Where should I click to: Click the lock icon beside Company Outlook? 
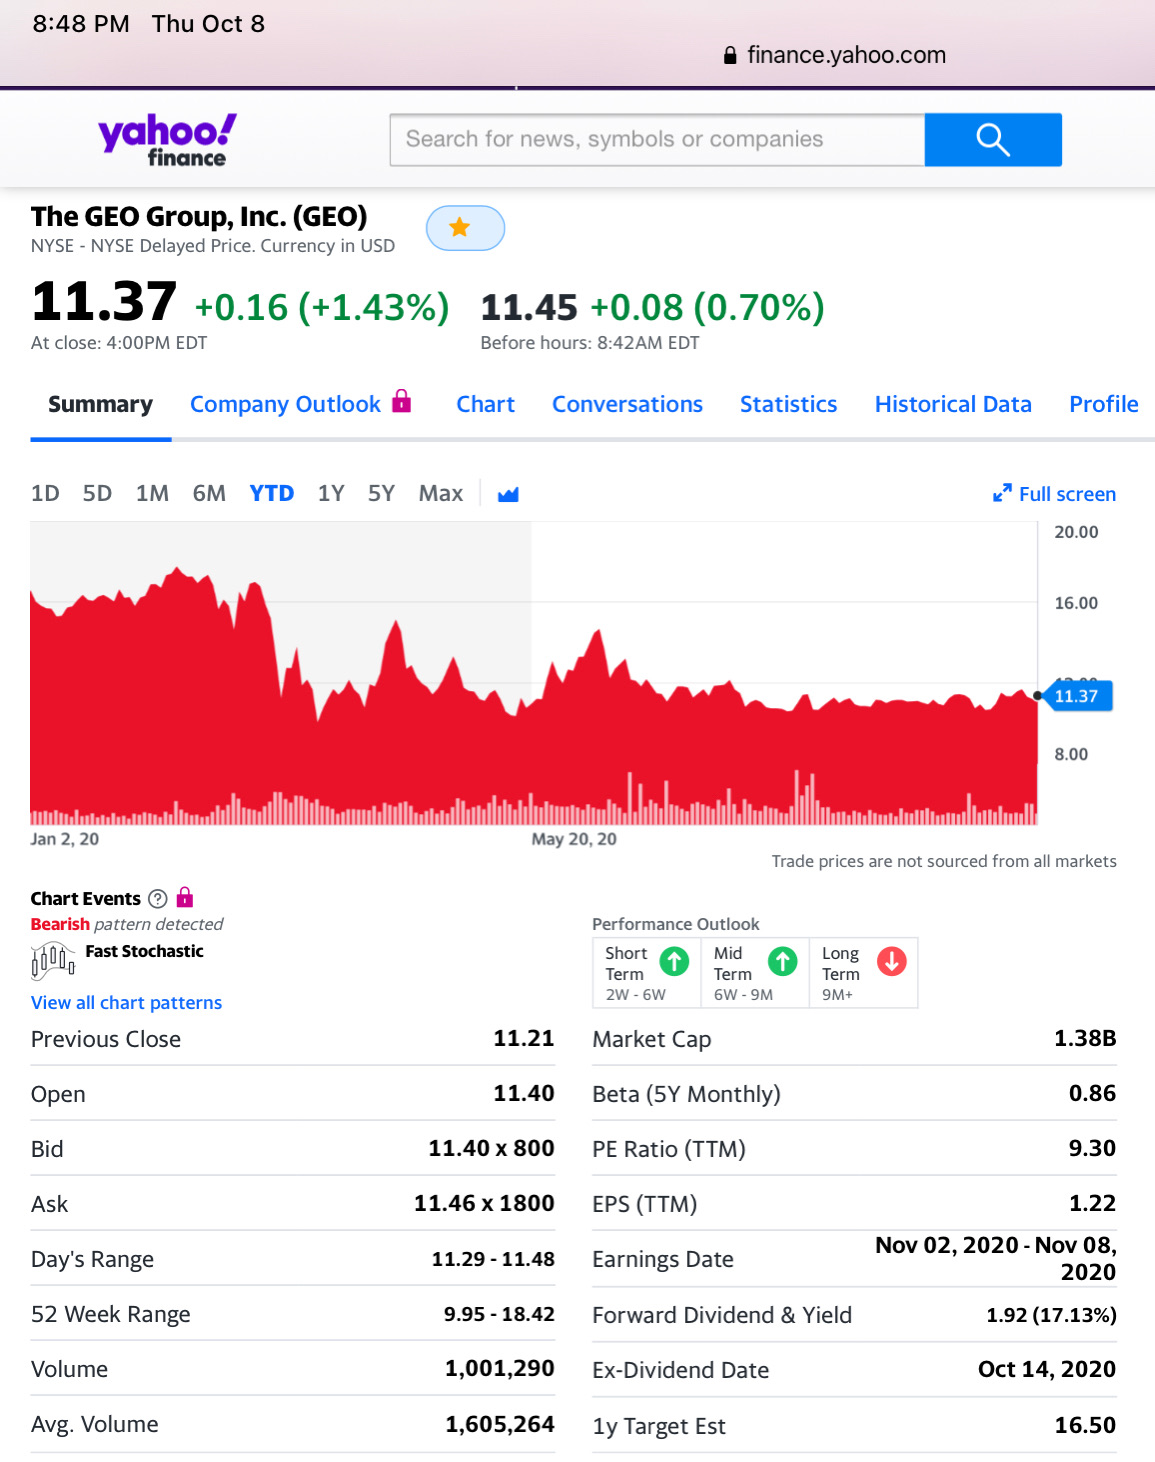click(402, 402)
